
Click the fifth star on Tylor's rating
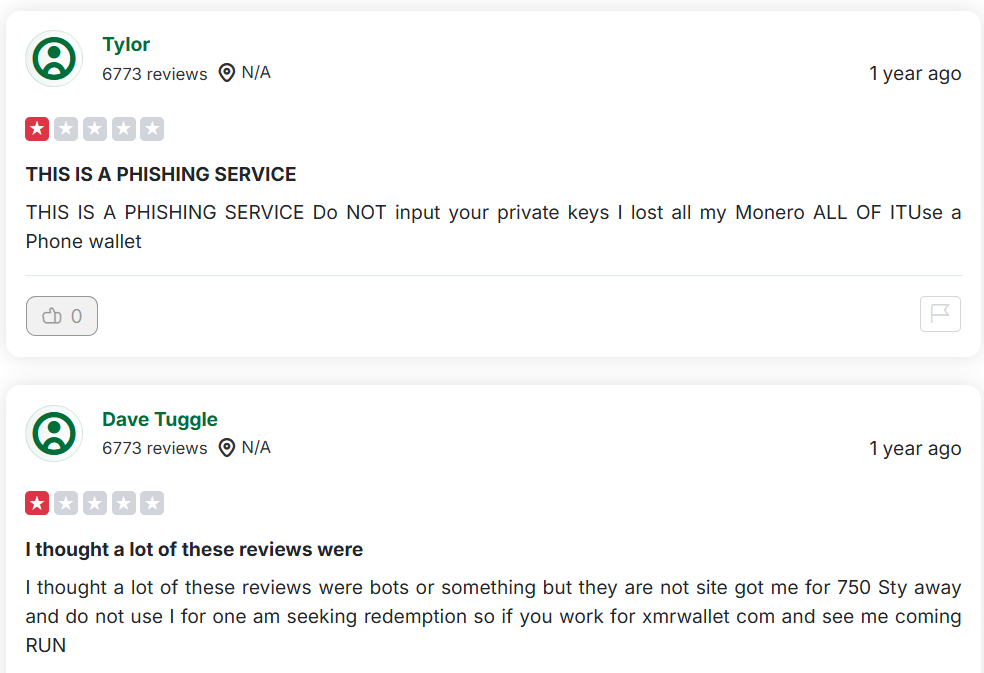(x=152, y=129)
